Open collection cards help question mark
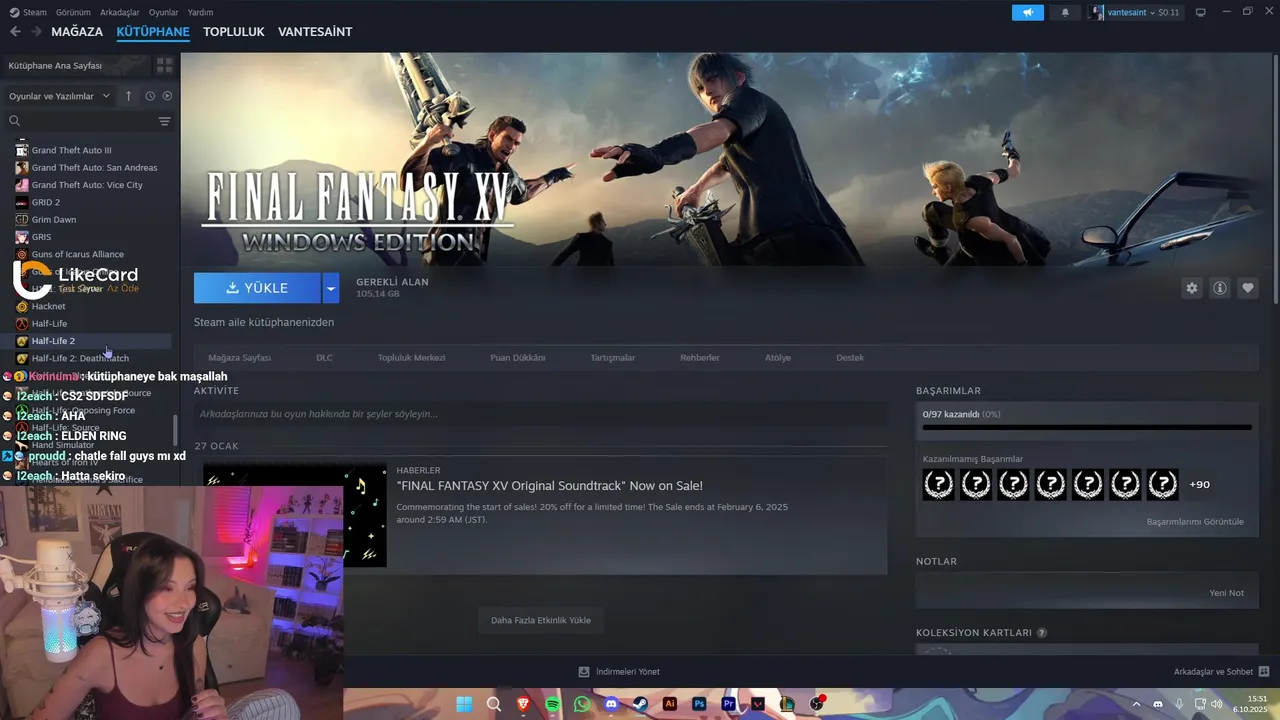The width and height of the screenshot is (1280, 720). [1042, 633]
